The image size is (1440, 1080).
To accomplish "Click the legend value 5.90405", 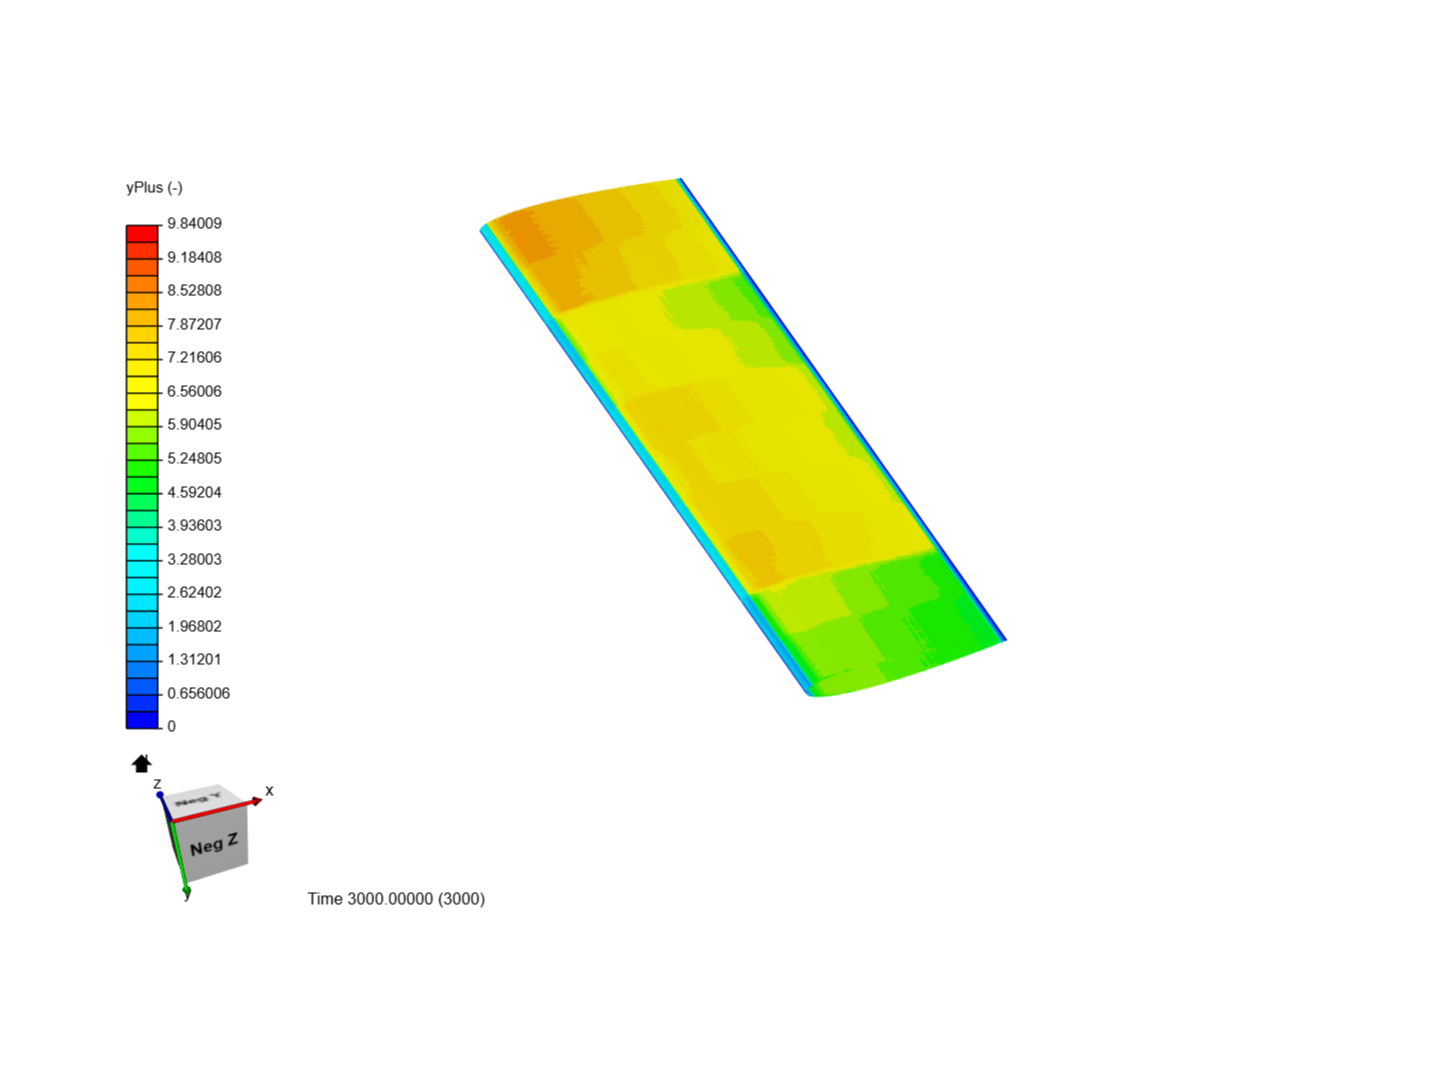I will (x=194, y=424).
